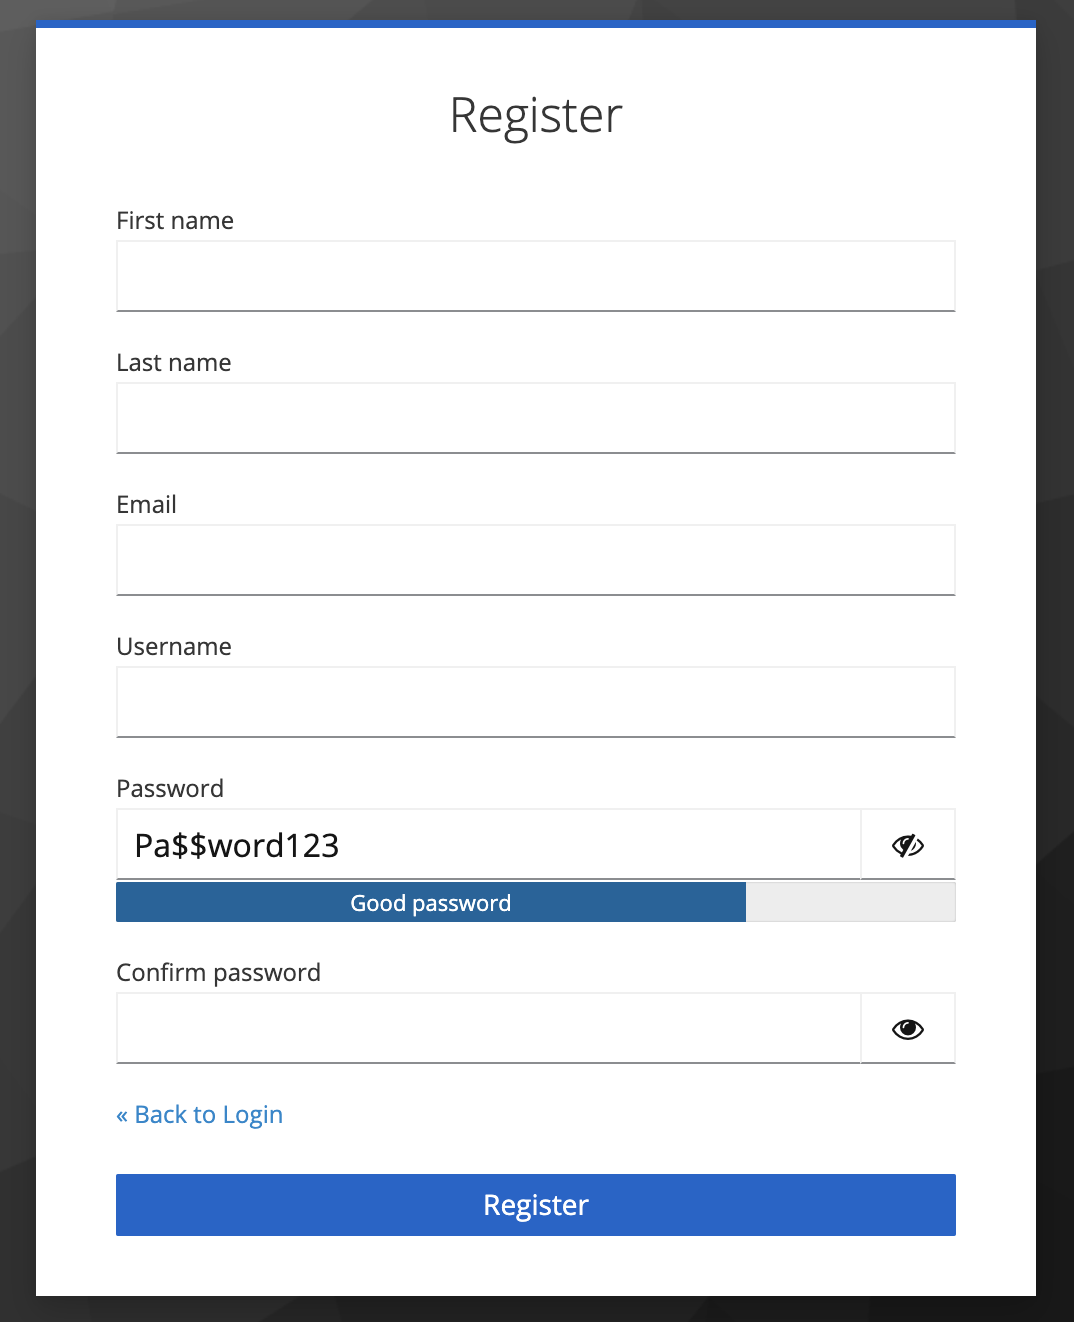
Task: Click the Password field containing Pa$$word123
Action: click(x=488, y=844)
